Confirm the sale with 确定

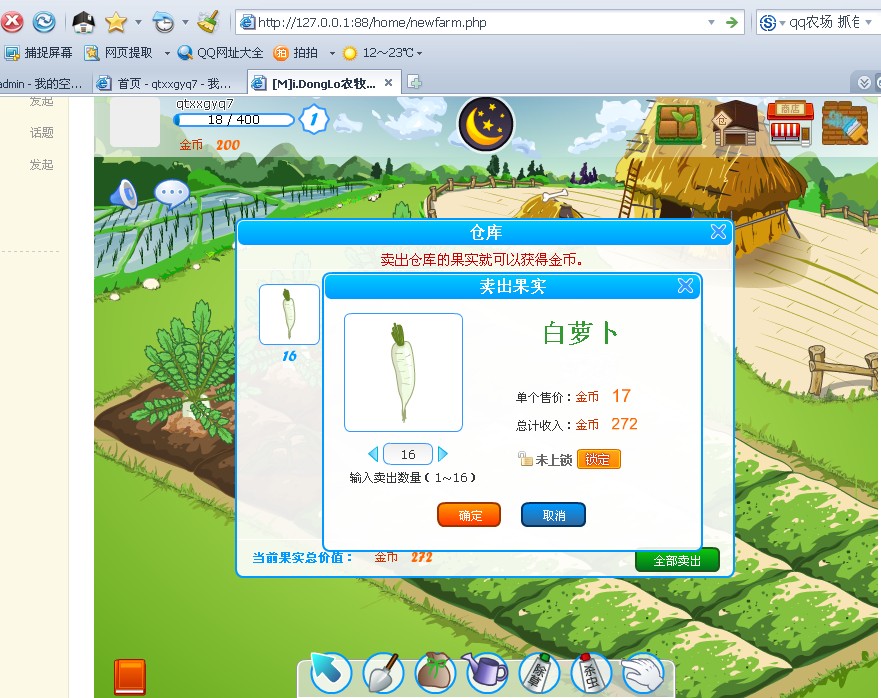469,515
